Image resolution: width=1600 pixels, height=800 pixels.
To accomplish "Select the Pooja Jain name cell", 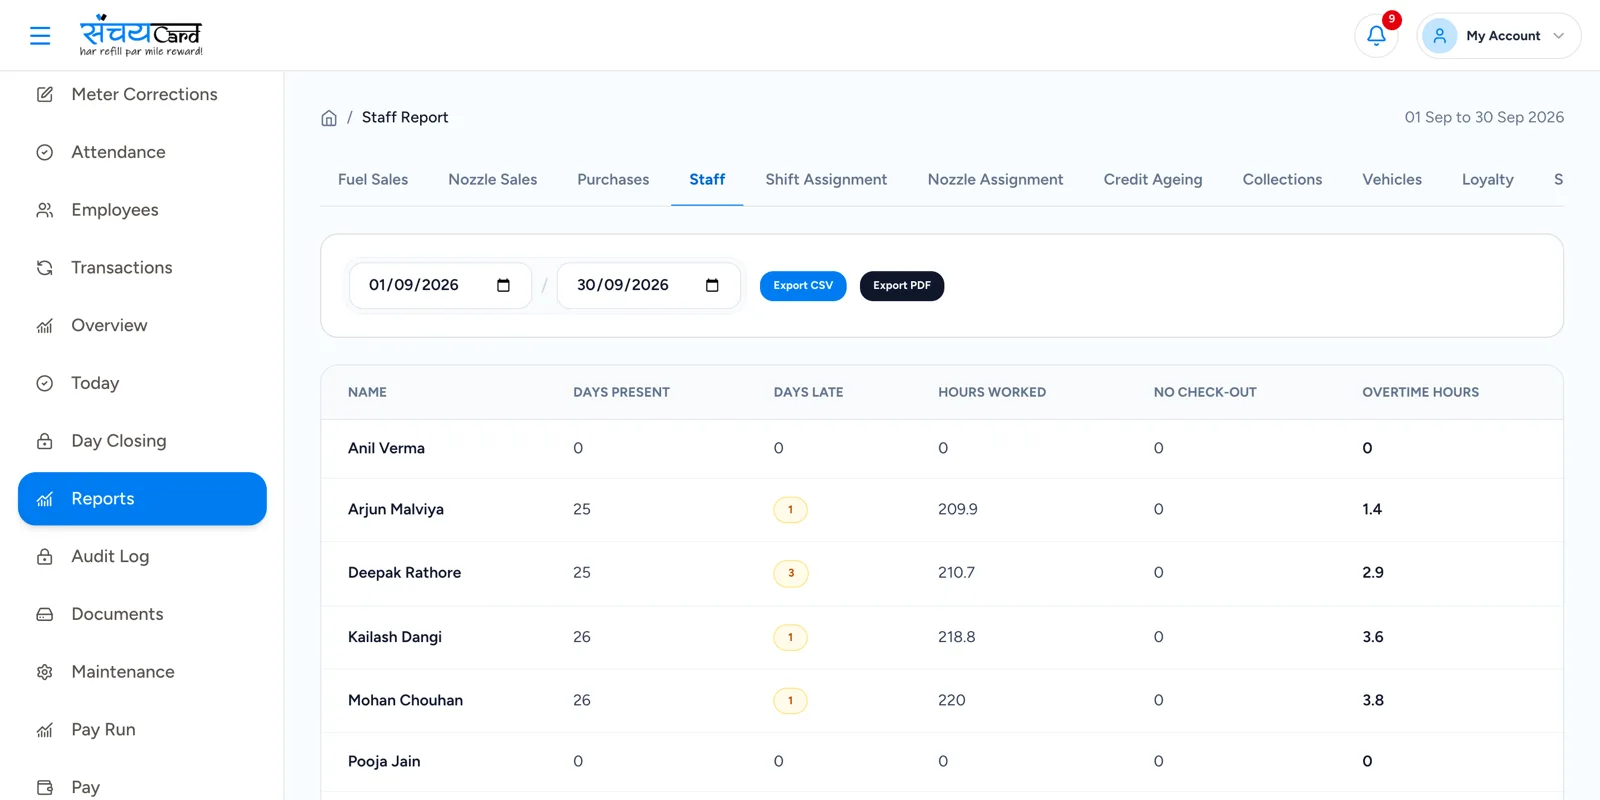I will tap(384, 762).
